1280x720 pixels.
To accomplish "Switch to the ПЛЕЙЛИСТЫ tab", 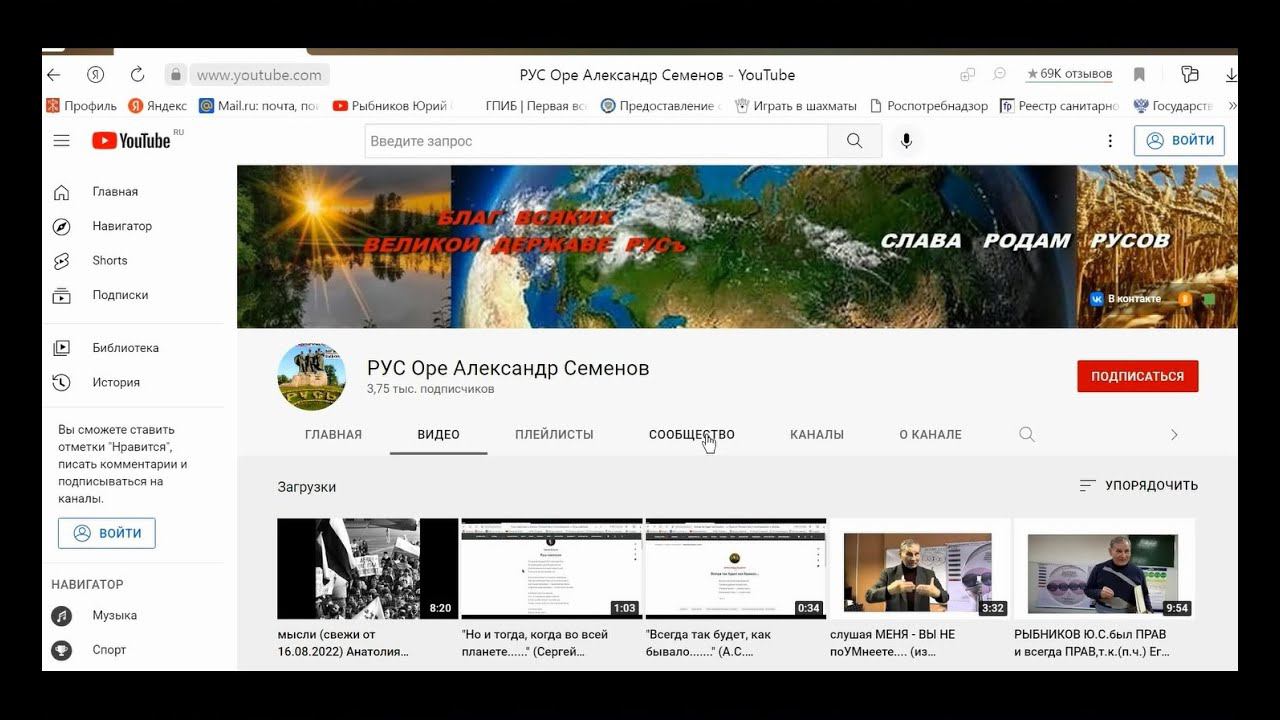I will click(554, 435).
